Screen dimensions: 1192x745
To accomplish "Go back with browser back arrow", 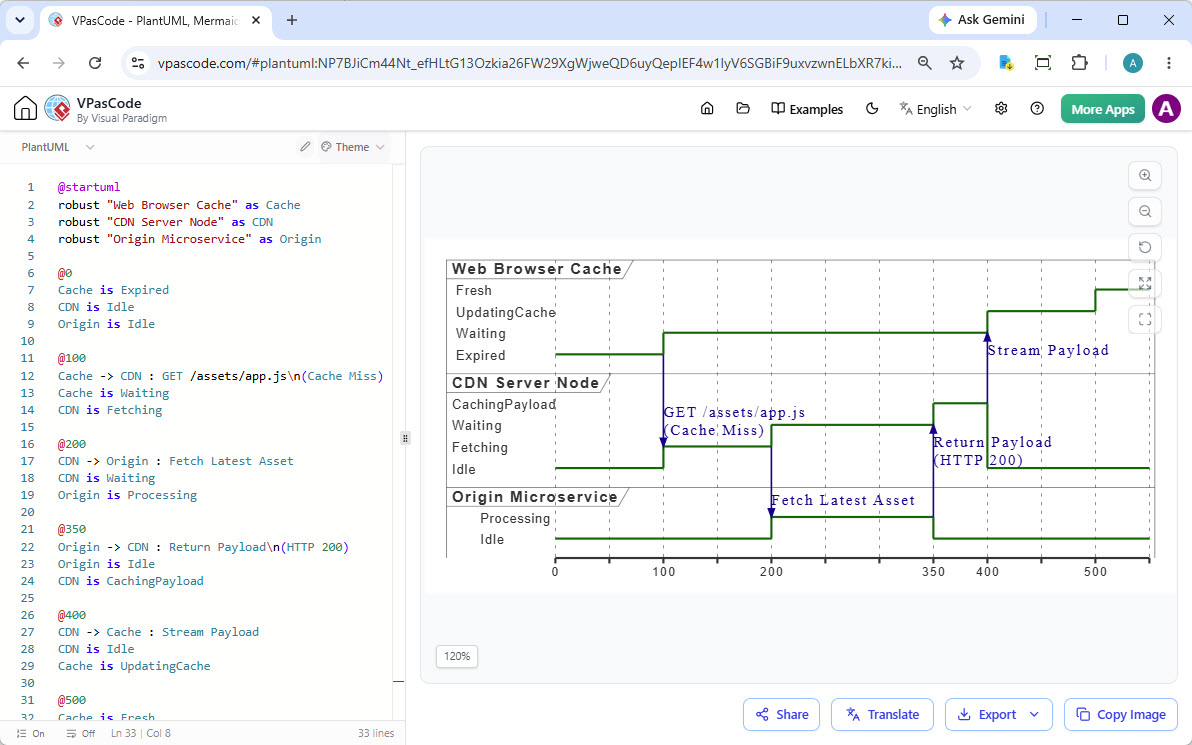I will coord(24,63).
